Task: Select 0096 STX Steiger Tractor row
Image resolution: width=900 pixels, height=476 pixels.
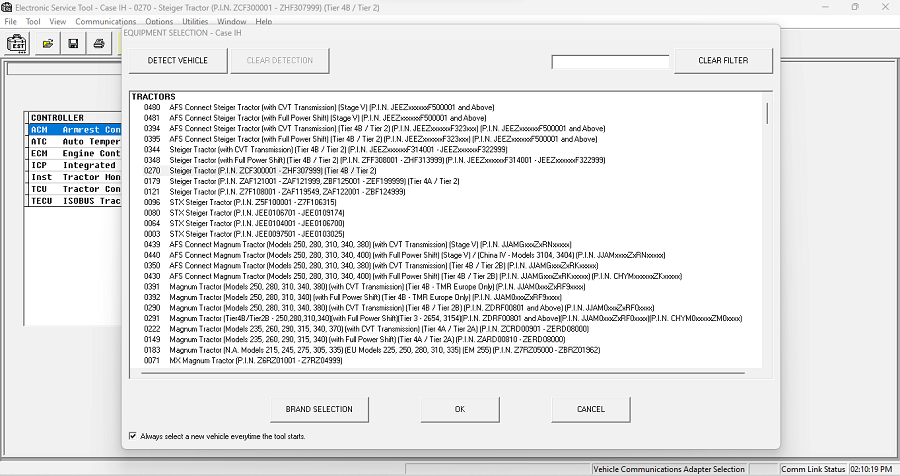Action: click(x=240, y=202)
